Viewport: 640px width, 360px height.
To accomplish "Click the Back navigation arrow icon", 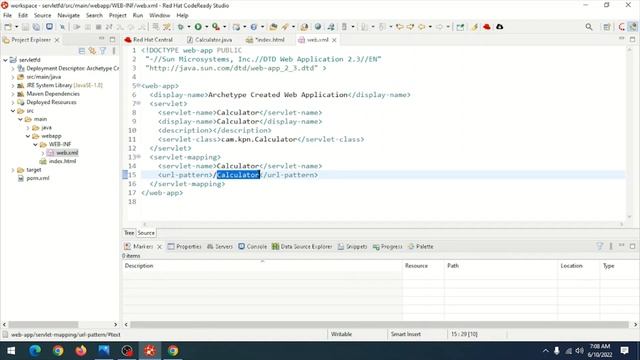I will coord(421,27).
